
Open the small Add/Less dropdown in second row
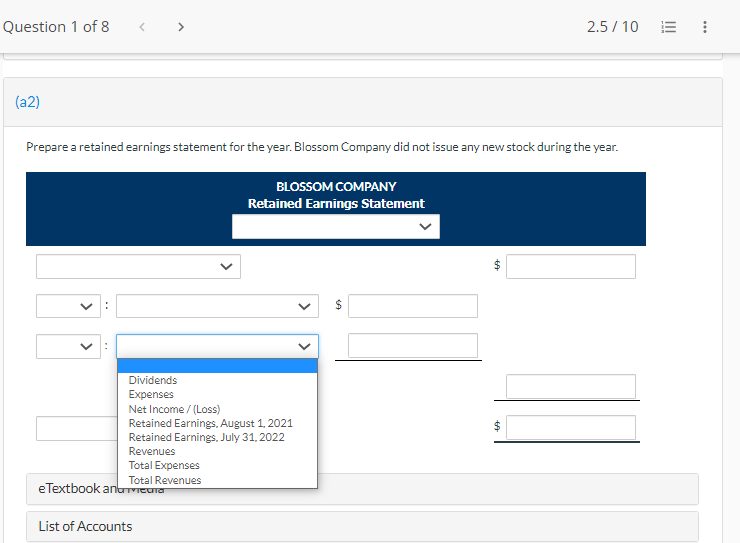68,306
